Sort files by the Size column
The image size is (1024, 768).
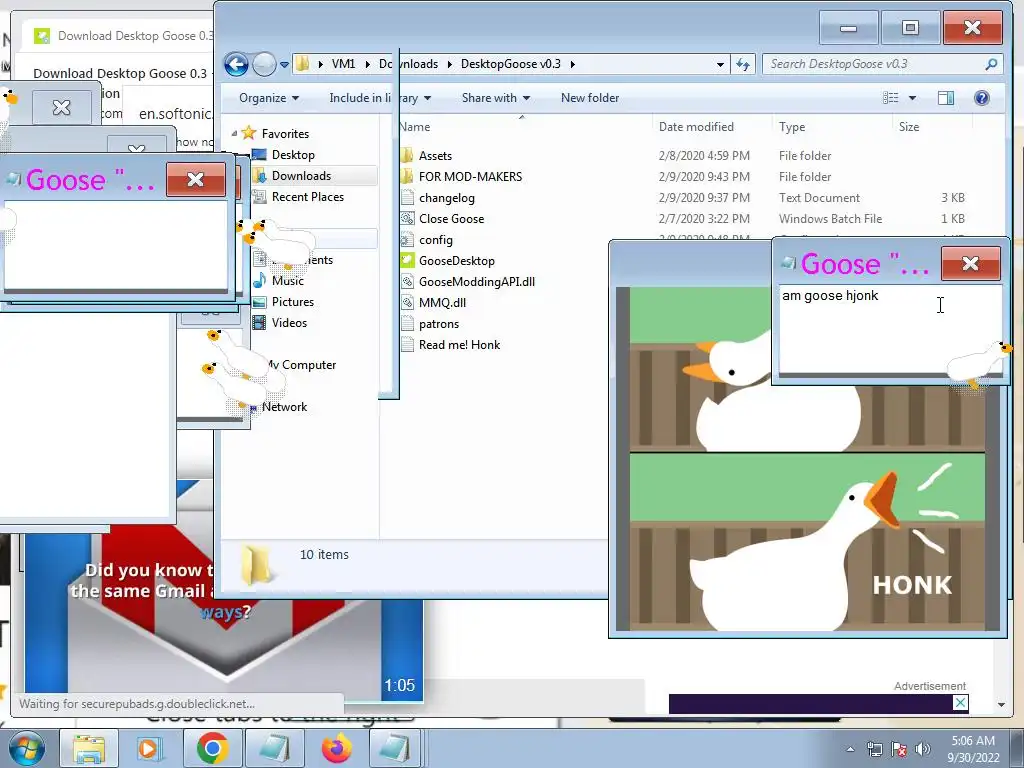[908, 127]
